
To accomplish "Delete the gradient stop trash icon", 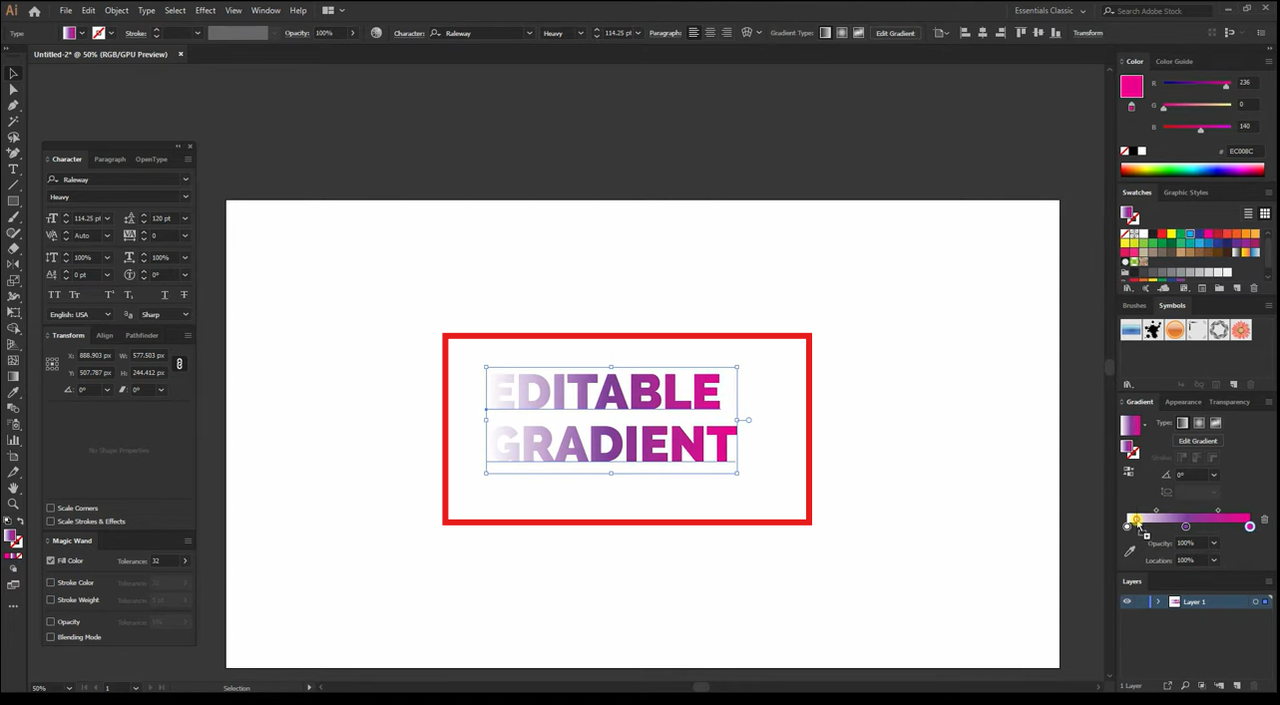I will pos(1264,519).
